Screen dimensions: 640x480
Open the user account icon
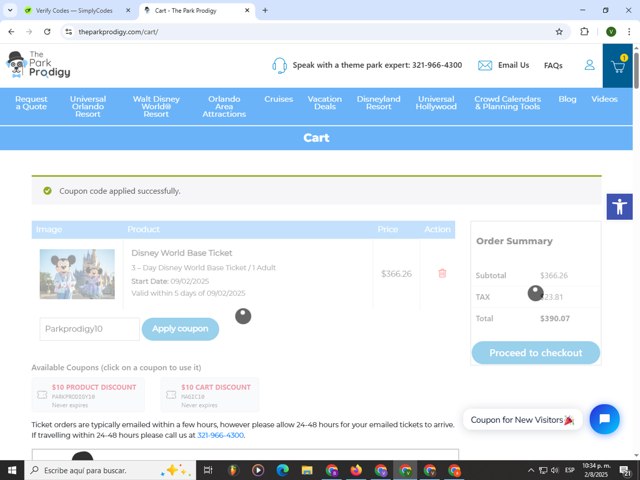tap(589, 65)
